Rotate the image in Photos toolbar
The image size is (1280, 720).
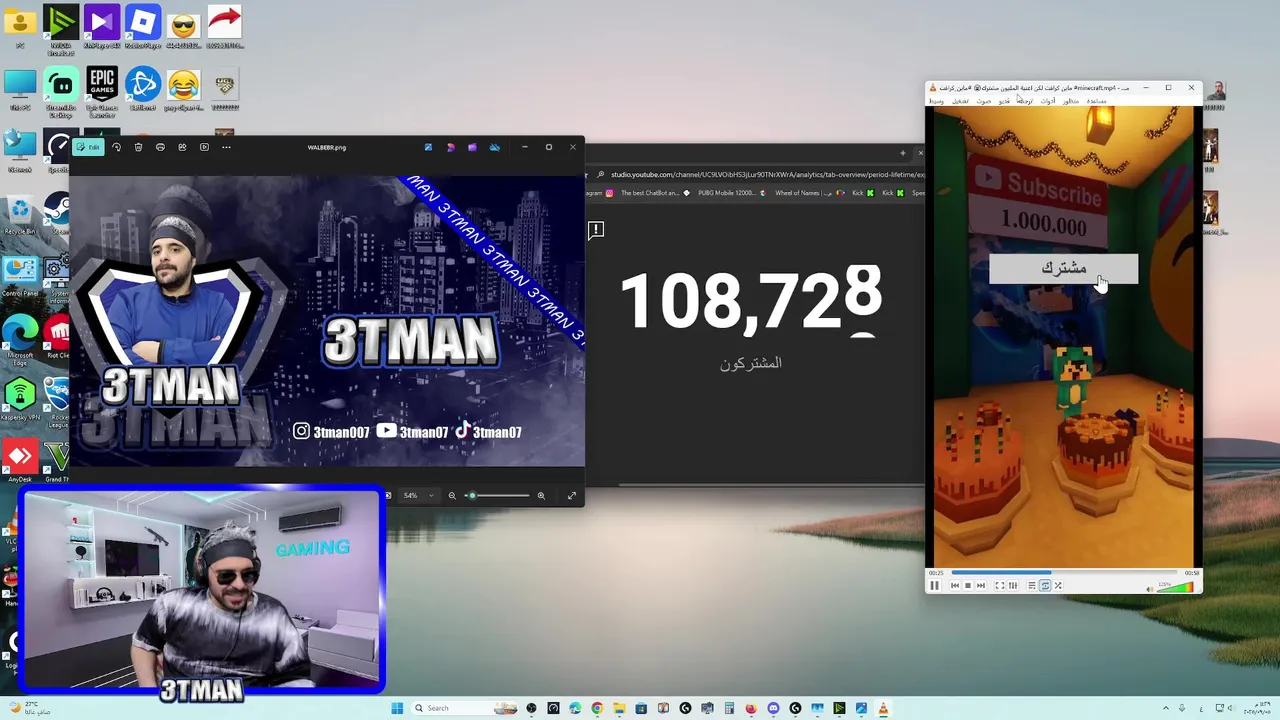(x=116, y=147)
